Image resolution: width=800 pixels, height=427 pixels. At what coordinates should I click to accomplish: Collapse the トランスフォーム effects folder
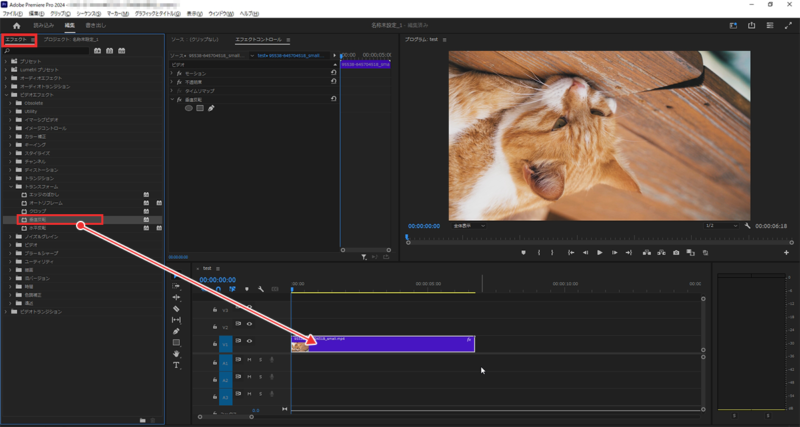click(x=11, y=186)
